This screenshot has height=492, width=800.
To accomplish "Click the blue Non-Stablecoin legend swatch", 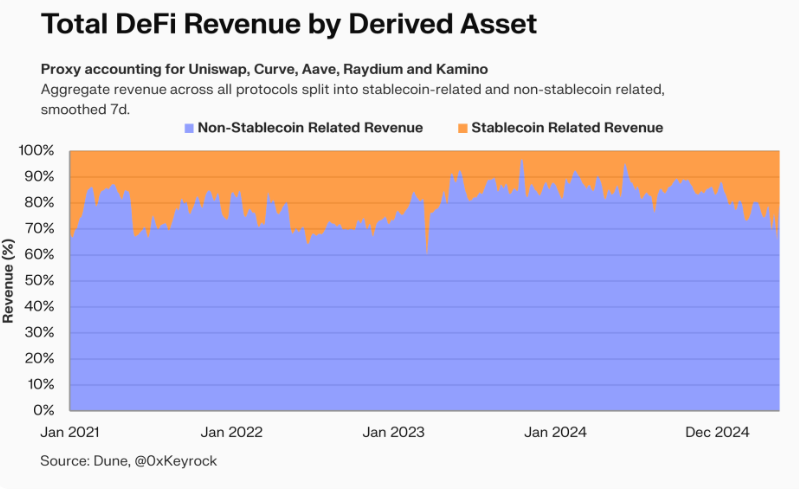I will (189, 128).
